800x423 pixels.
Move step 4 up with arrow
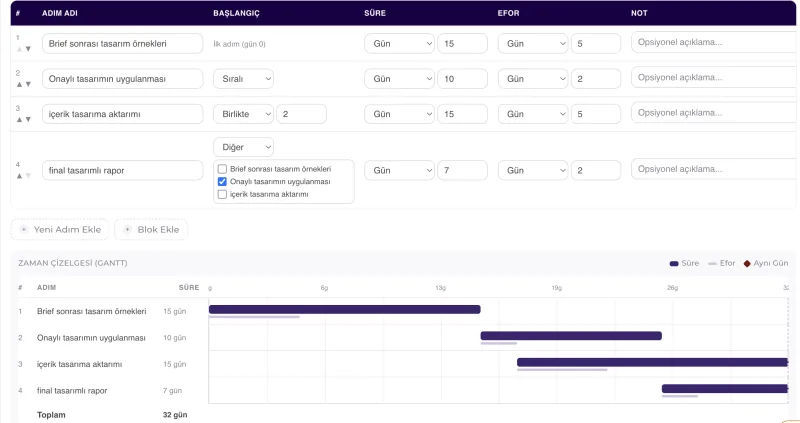coord(19,176)
